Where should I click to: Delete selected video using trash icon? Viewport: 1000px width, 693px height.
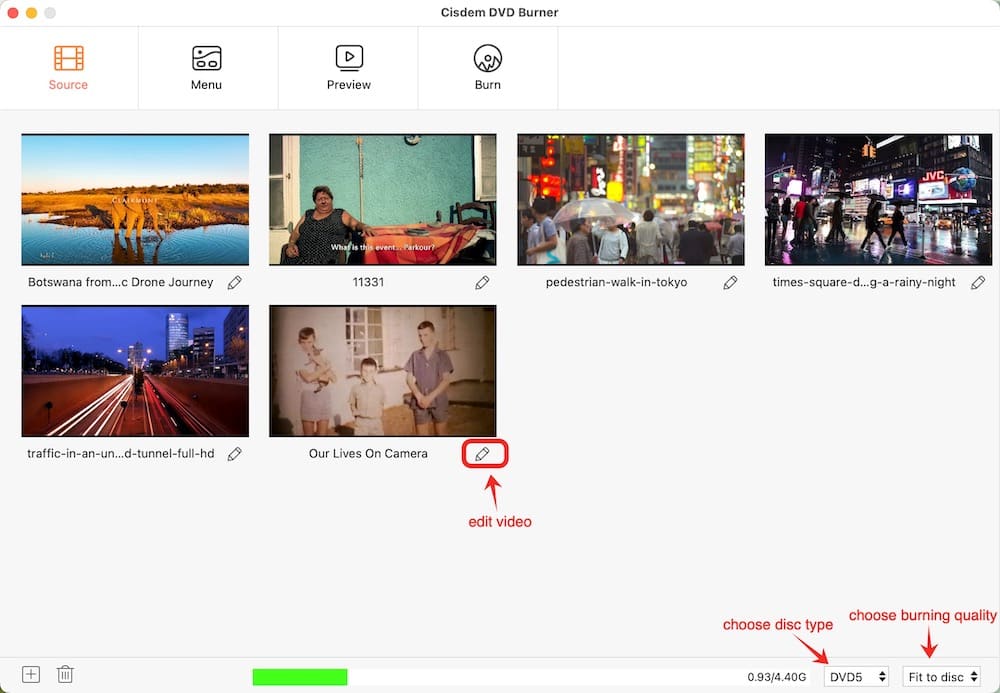tap(65, 675)
